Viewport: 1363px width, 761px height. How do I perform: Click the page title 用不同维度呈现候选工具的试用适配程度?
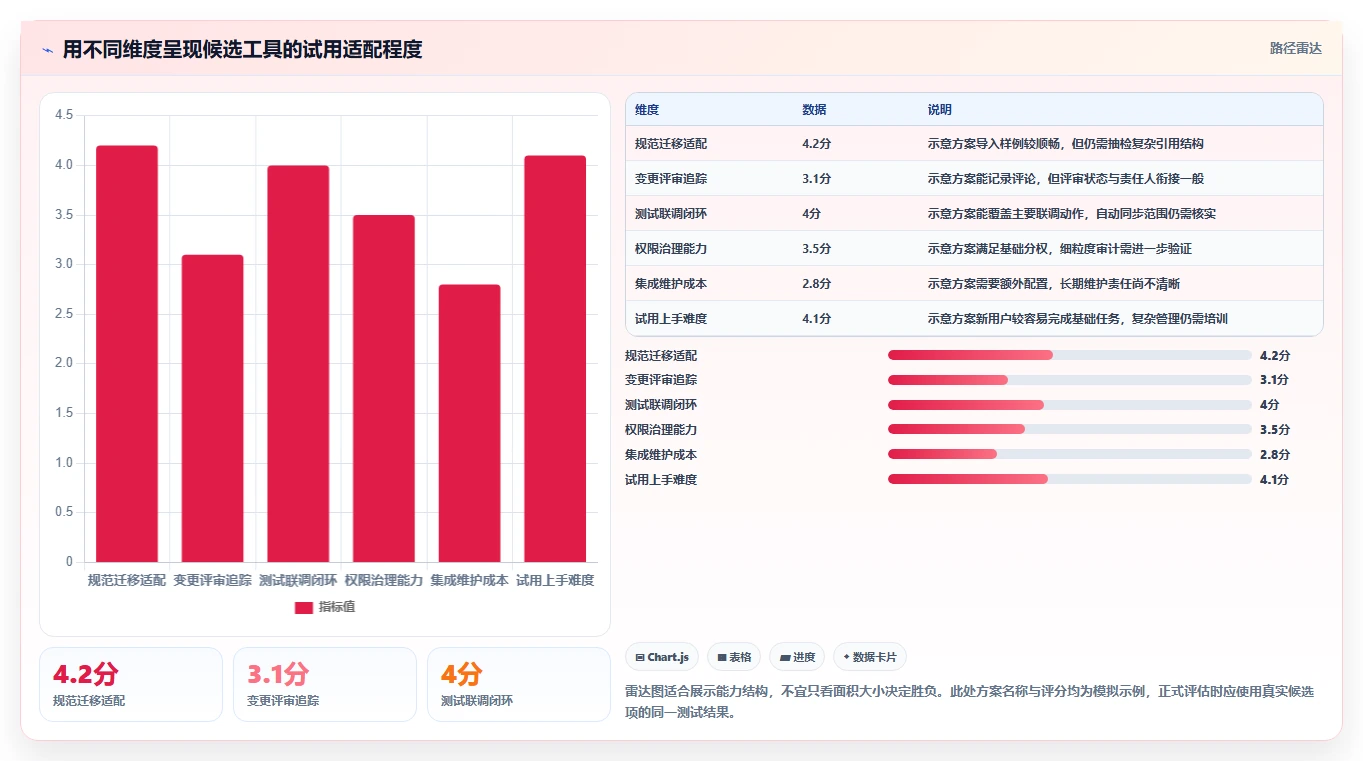click(x=242, y=49)
